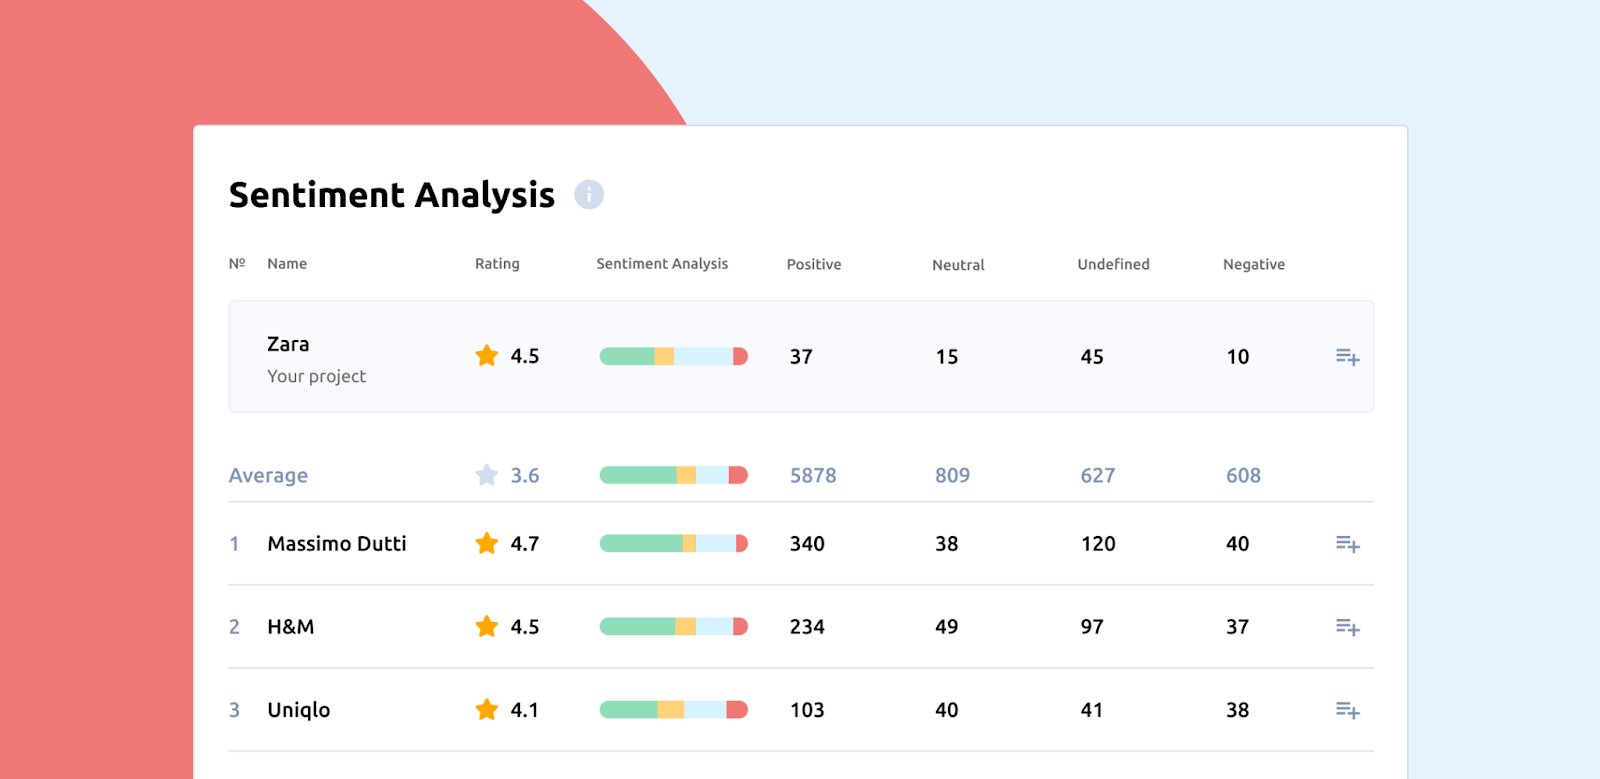Click the № column header
Viewport: 1600px width, 779px height.
click(237, 264)
